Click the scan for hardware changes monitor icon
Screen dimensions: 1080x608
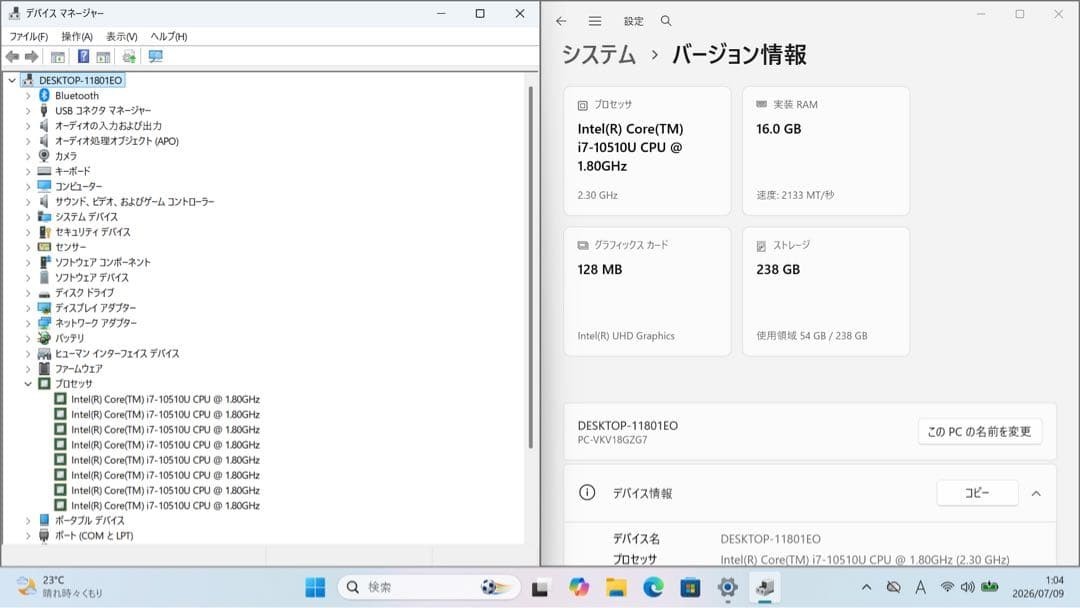point(156,56)
